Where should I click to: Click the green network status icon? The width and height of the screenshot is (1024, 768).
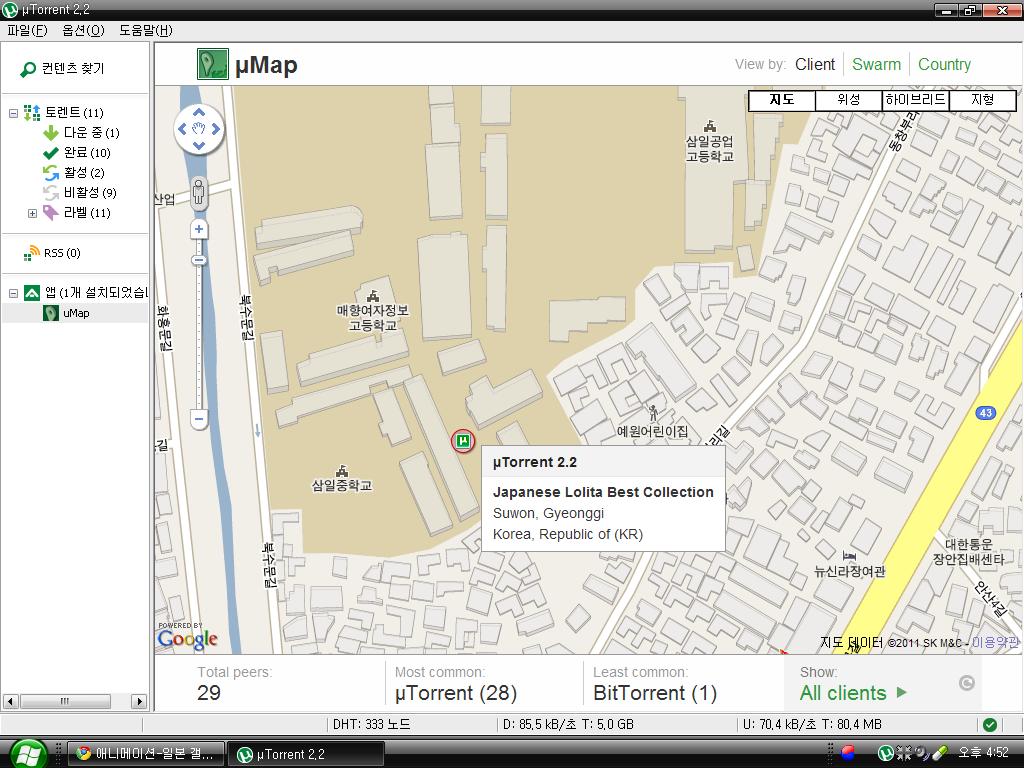point(990,724)
